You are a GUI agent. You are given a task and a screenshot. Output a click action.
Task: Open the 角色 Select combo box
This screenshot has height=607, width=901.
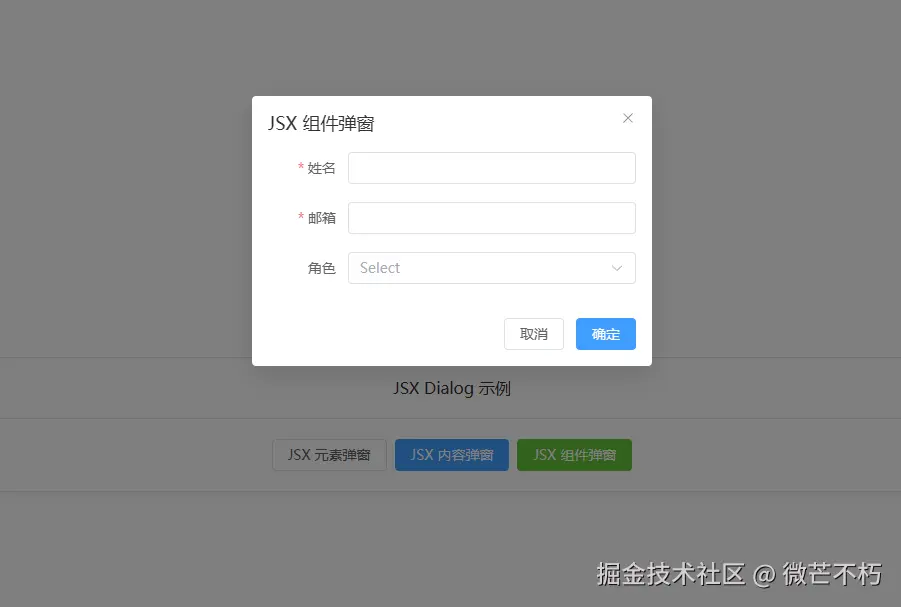[x=492, y=268]
